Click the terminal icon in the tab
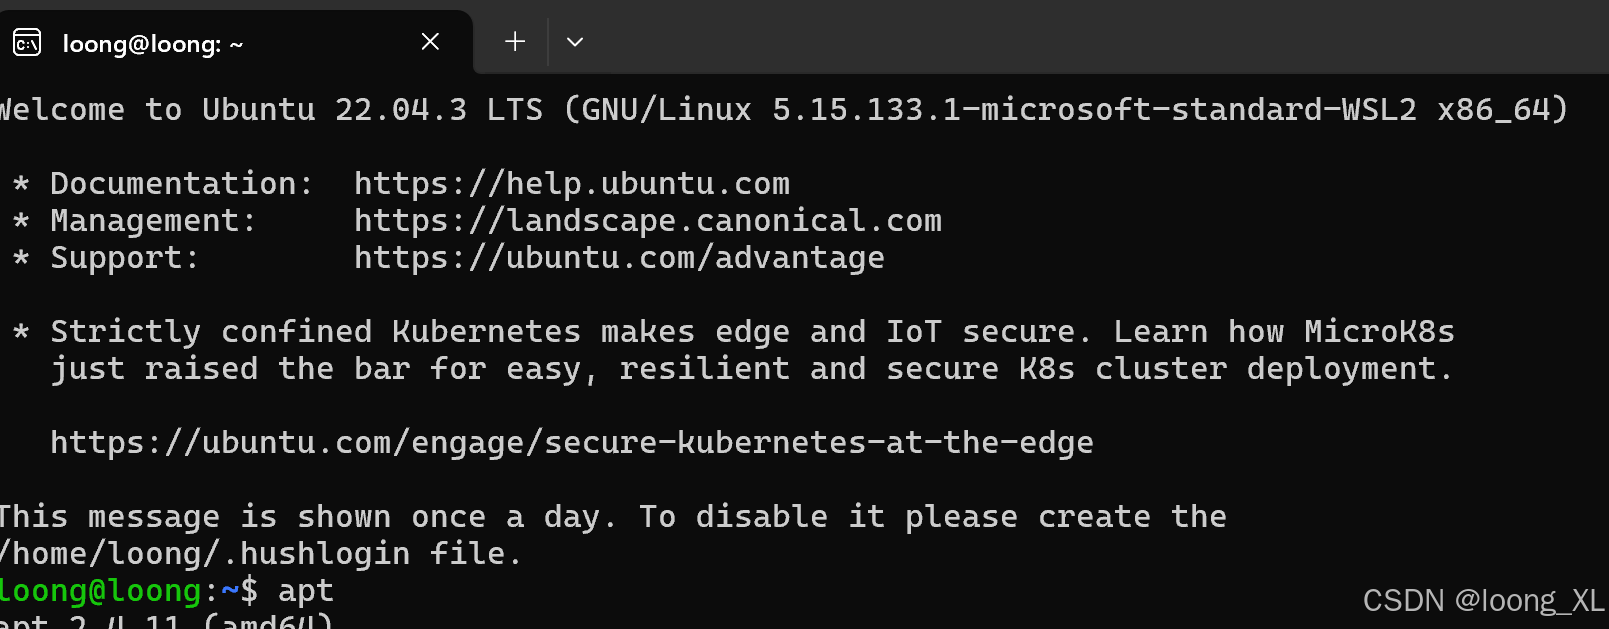This screenshot has width=1609, height=629. [x=27, y=43]
